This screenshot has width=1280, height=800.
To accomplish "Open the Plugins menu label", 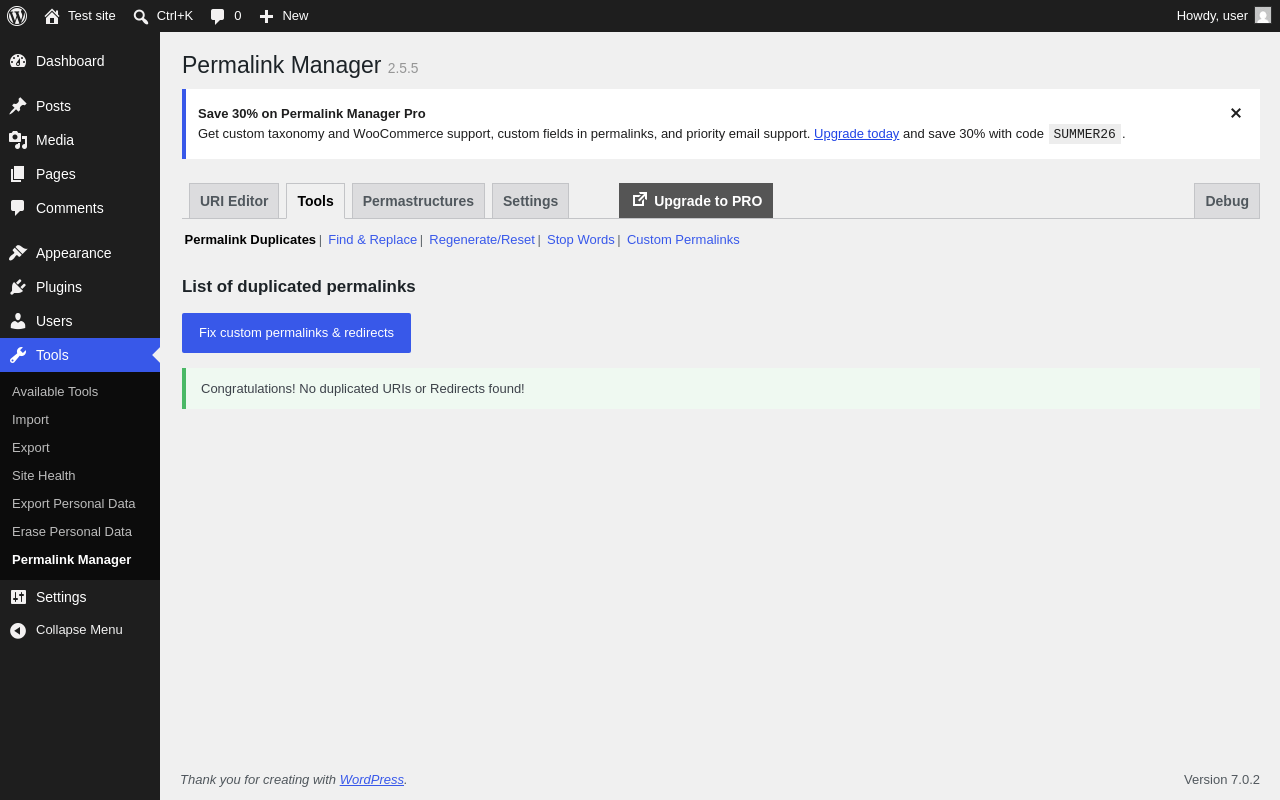I will [x=59, y=287].
